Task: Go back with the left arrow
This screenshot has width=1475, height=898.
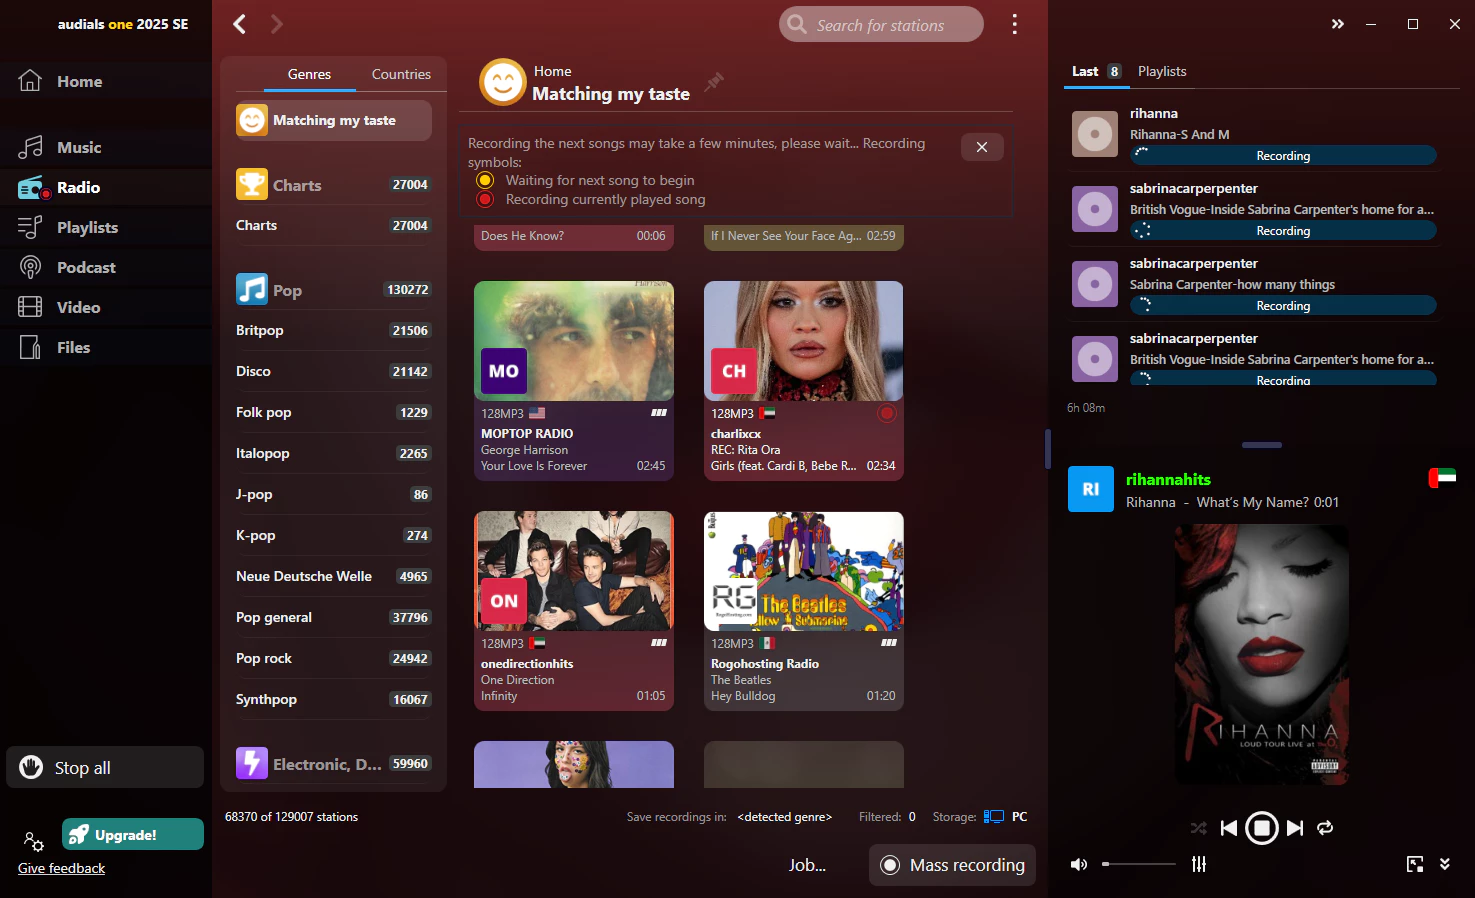Action: point(240,24)
